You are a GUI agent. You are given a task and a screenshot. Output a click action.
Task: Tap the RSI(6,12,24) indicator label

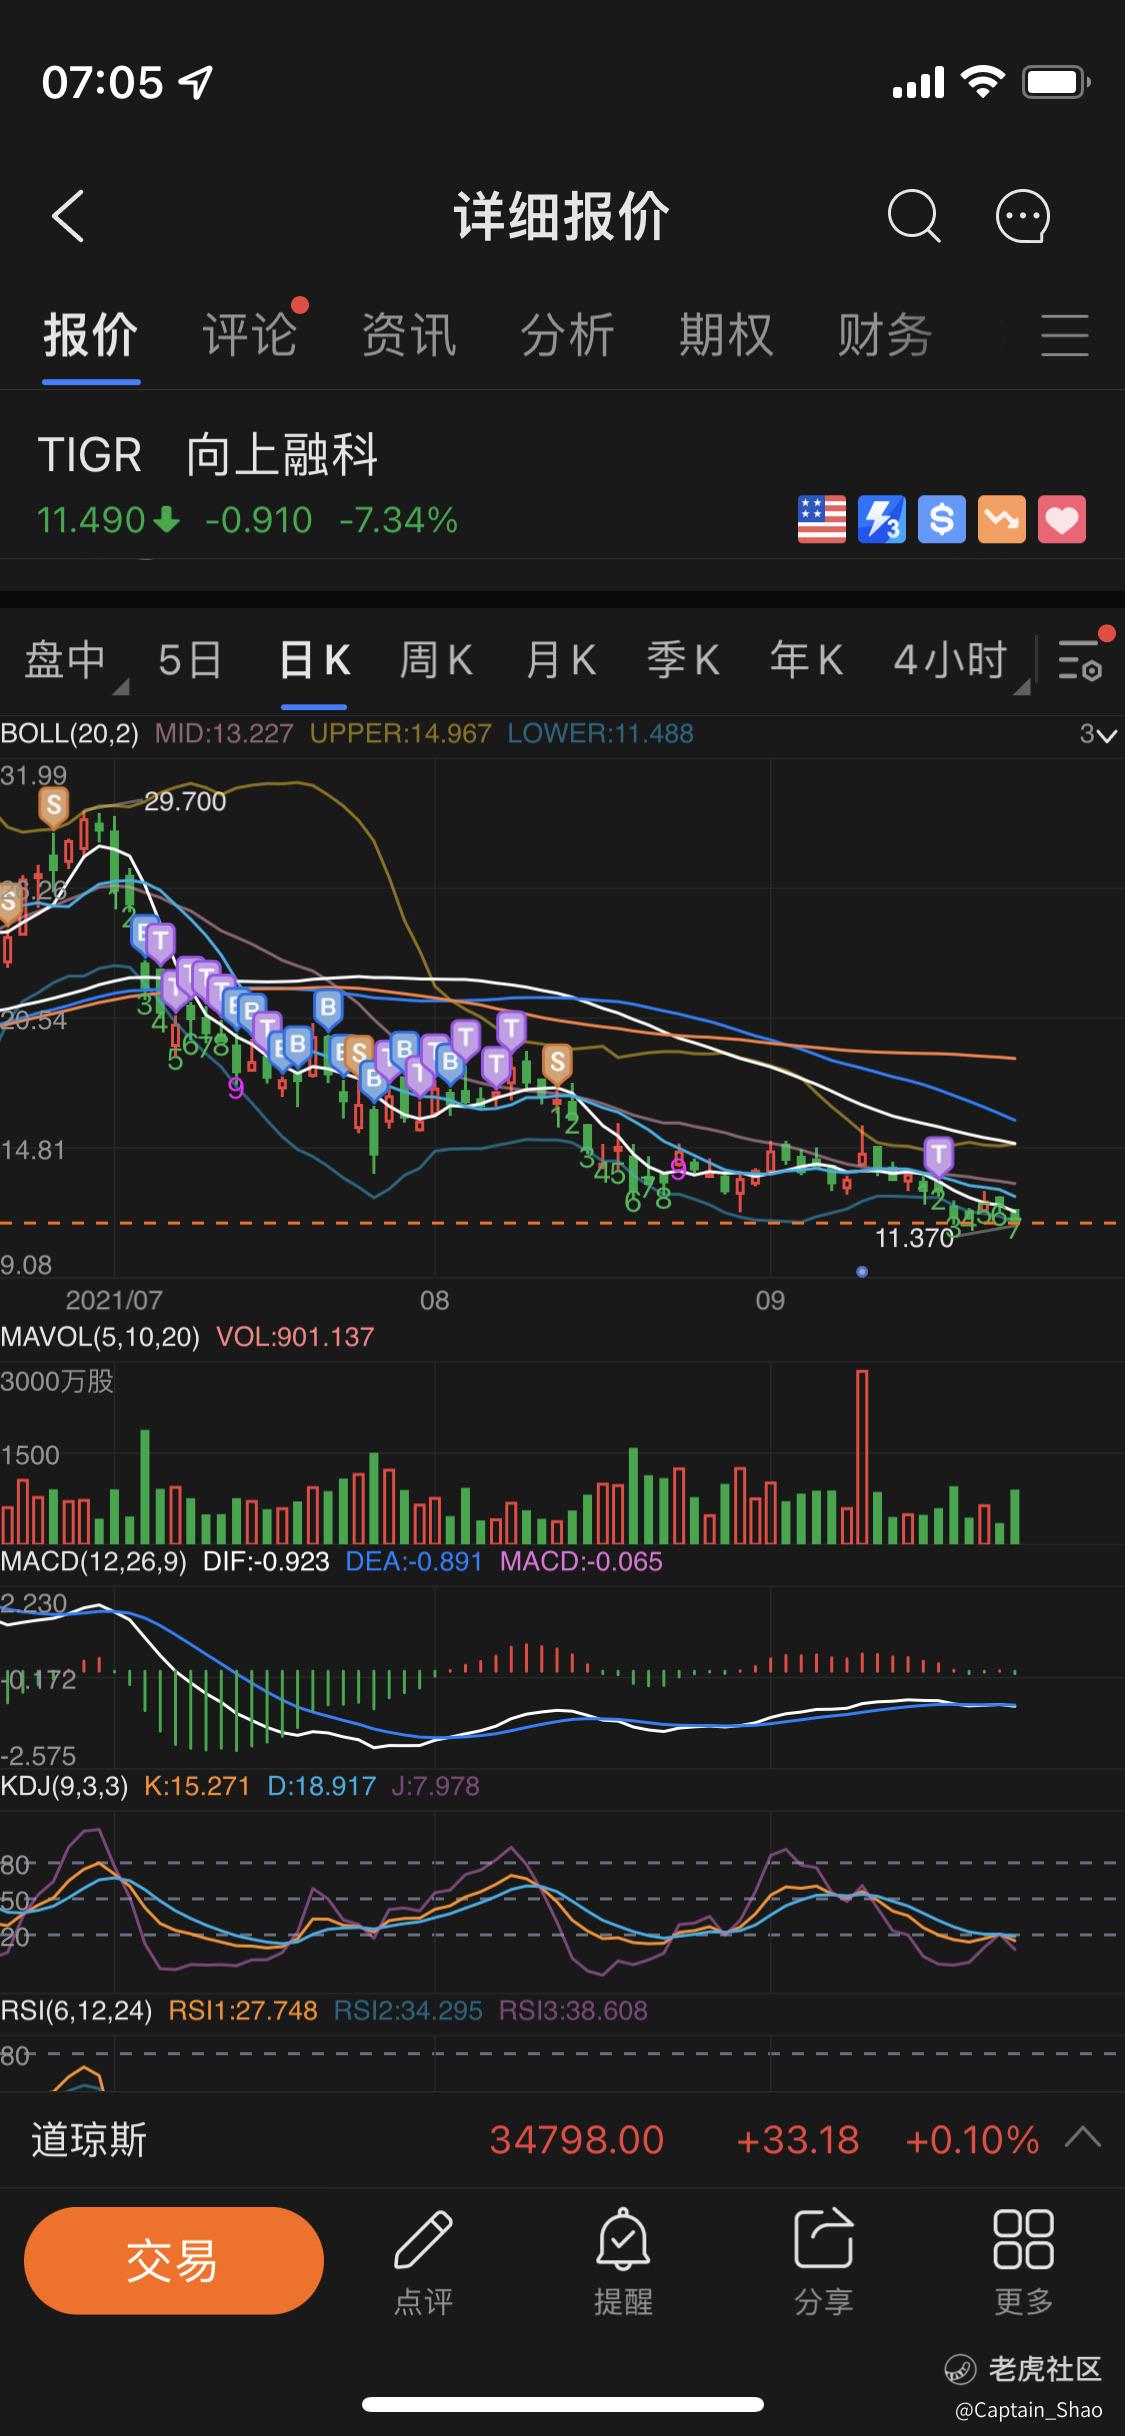tap(76, 2011)
